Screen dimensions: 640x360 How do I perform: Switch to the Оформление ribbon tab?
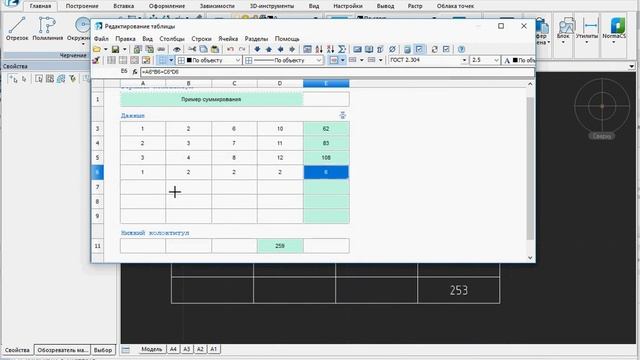coord(167,6)
